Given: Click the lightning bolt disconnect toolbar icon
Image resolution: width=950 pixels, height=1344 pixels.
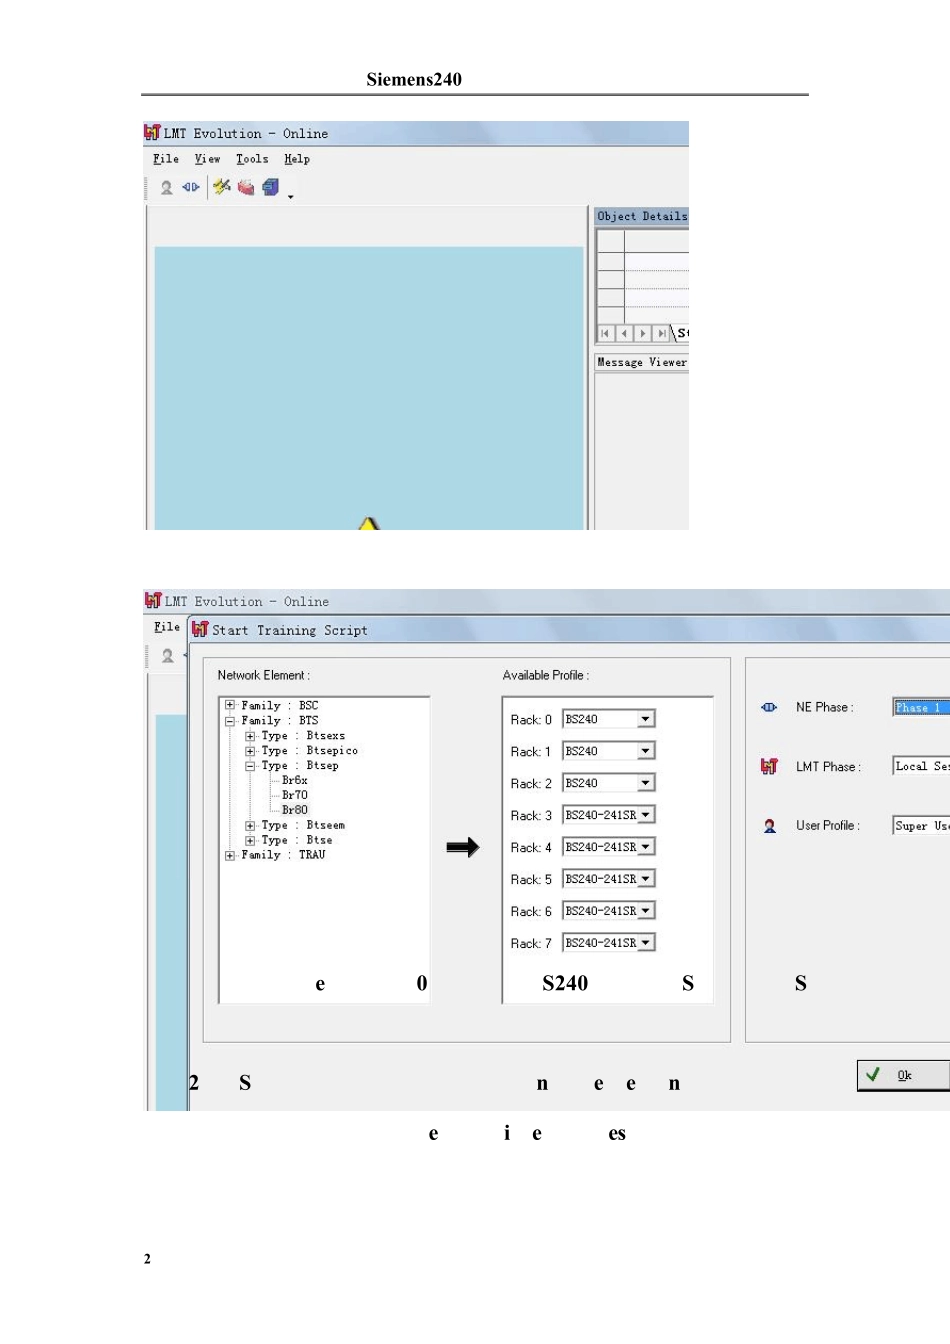Looking at the screenshot, I should (222, 187).
